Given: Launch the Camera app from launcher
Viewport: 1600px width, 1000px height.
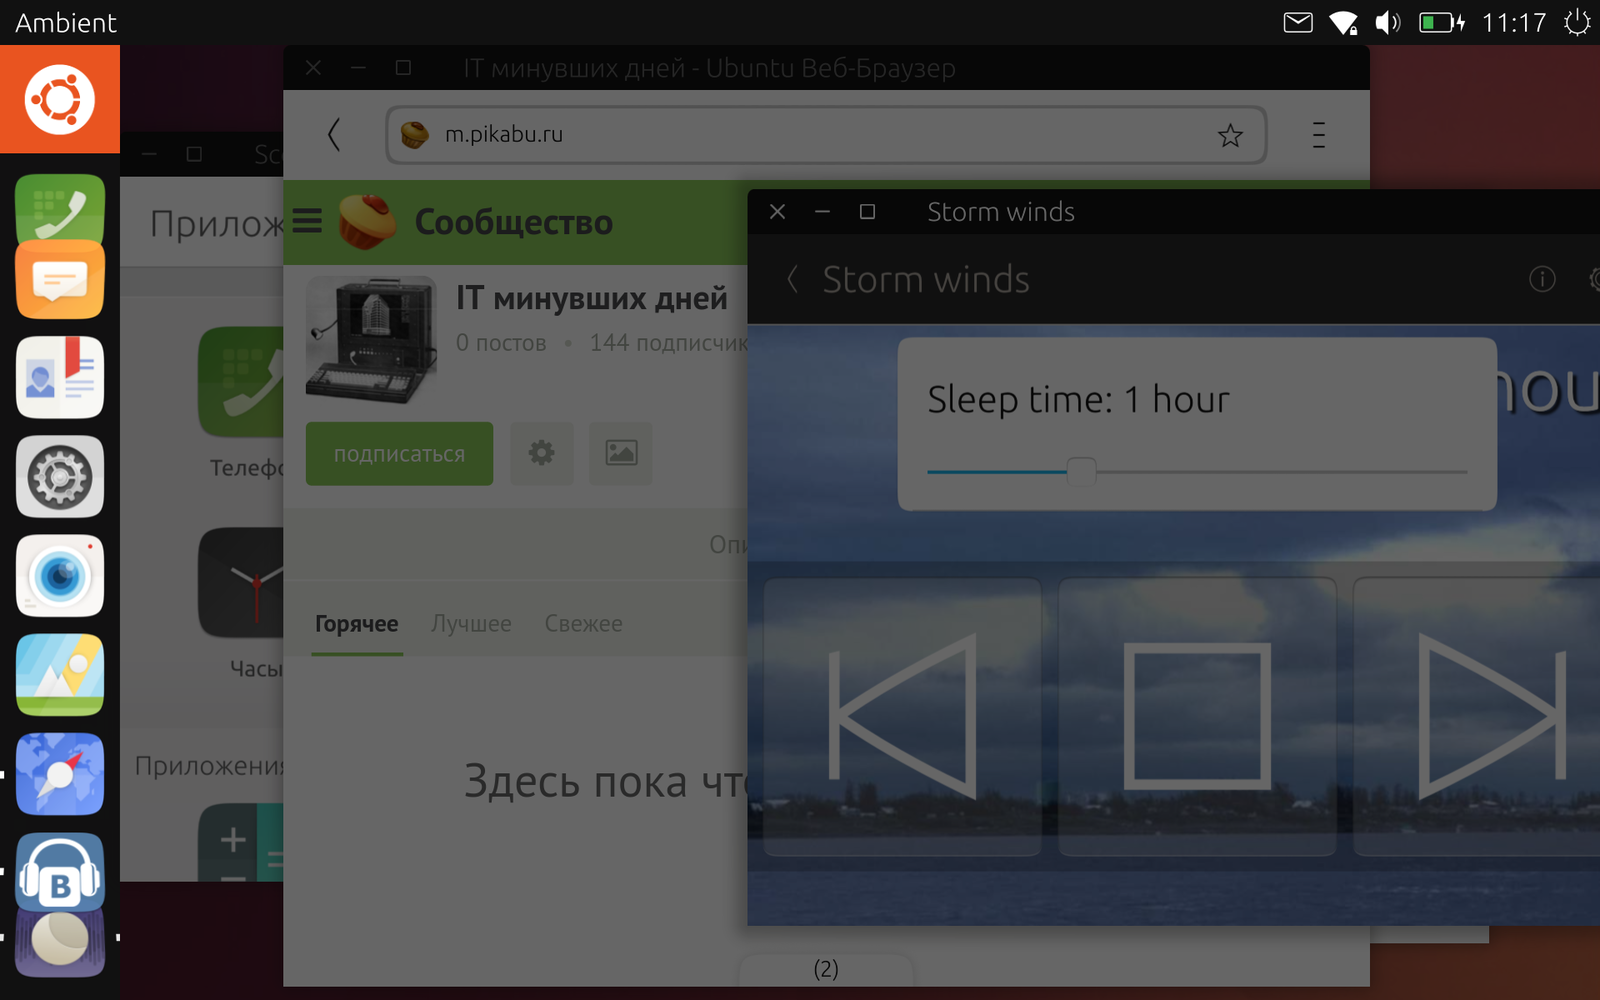Looking at the screenshot, I should [x=60, y=576].
